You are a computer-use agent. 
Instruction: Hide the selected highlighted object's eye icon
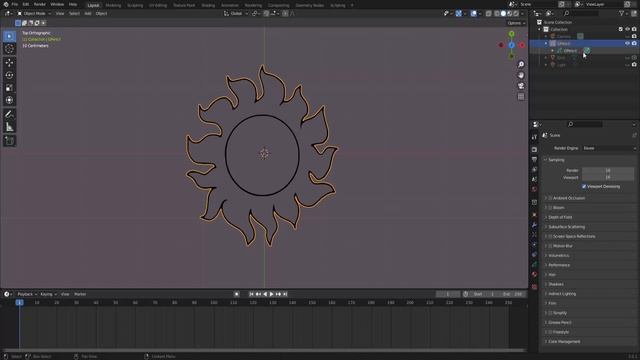point(627,43)
